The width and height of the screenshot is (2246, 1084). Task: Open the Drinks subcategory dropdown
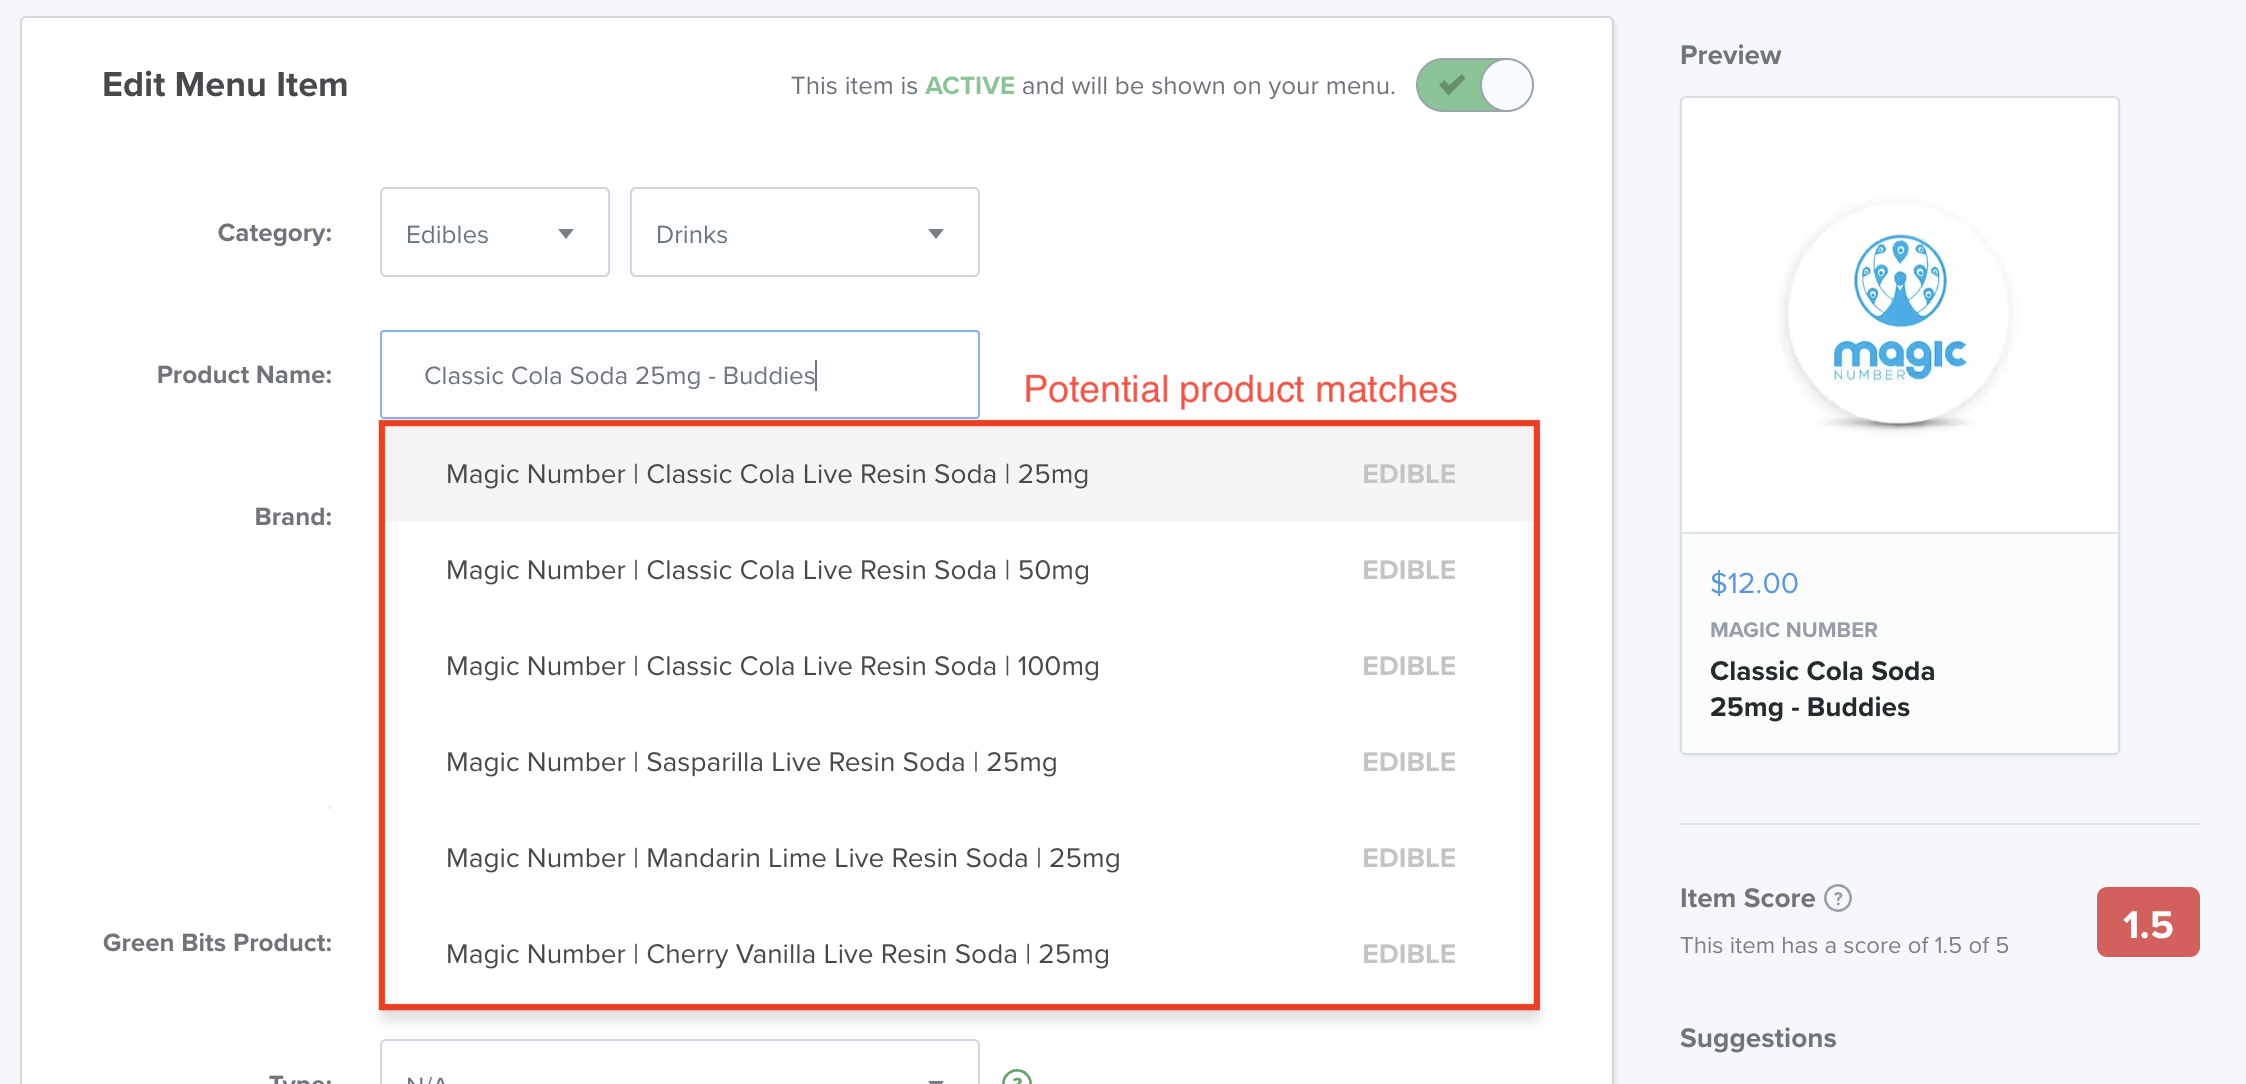[x=804, y=233]
